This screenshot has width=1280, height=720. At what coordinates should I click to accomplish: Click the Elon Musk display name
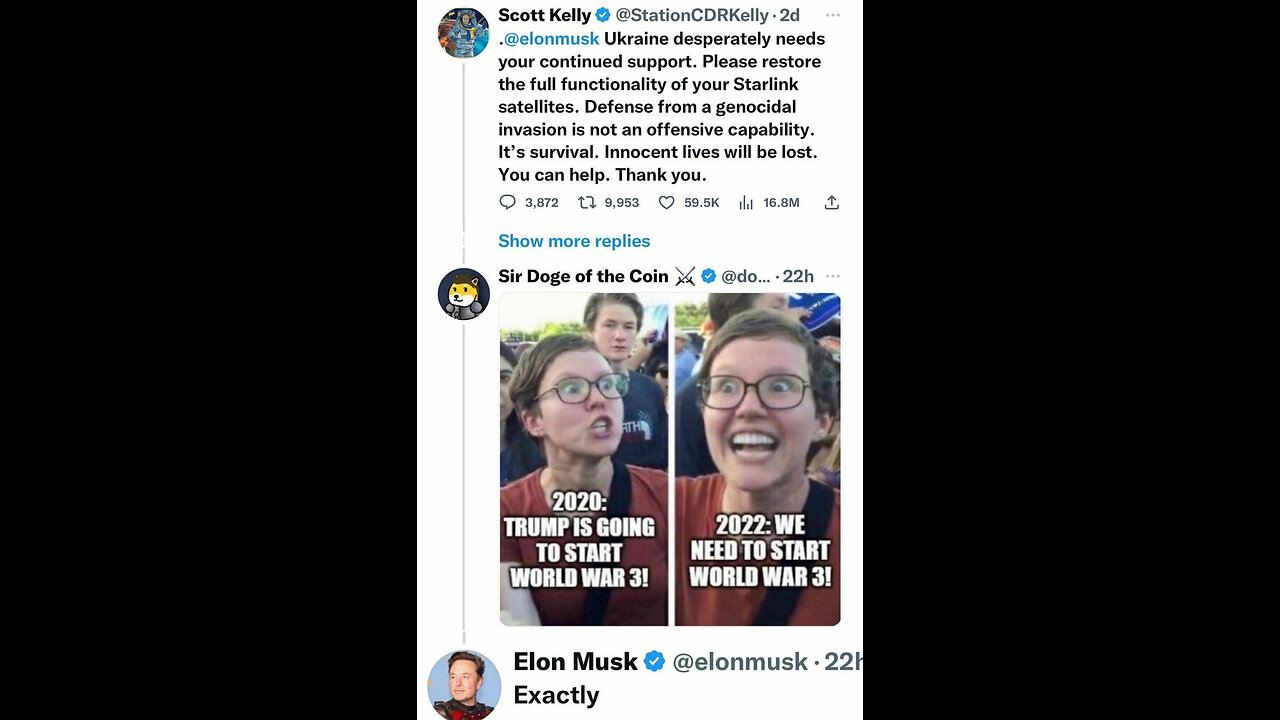click(575, 661)
